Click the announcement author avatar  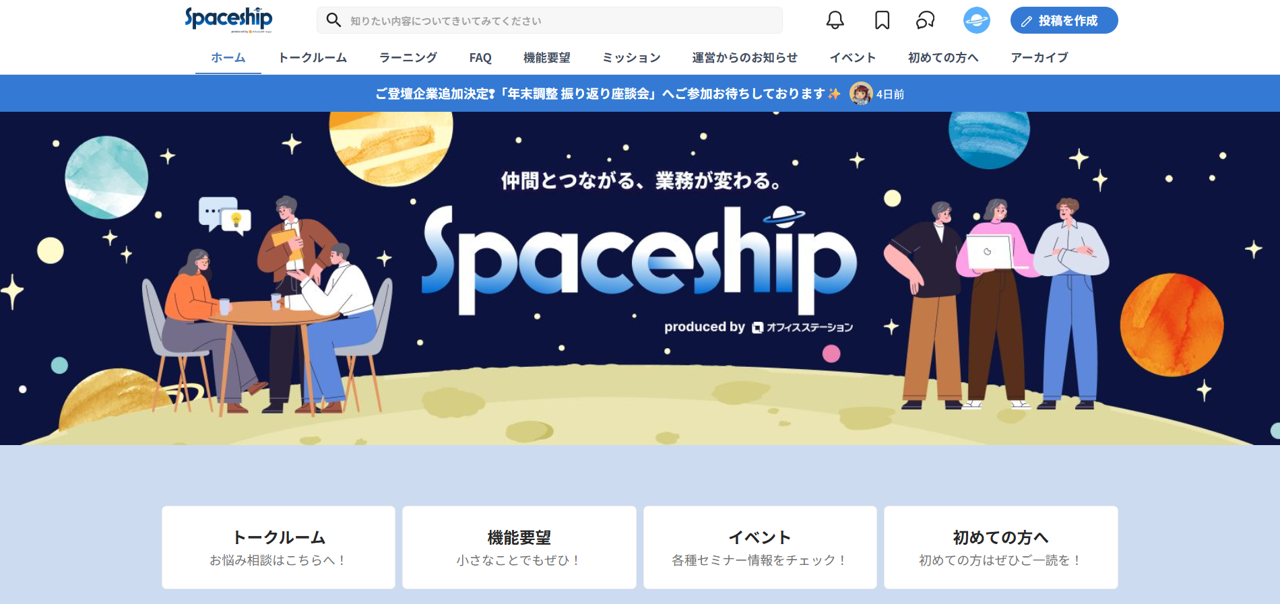pos(860,93)
